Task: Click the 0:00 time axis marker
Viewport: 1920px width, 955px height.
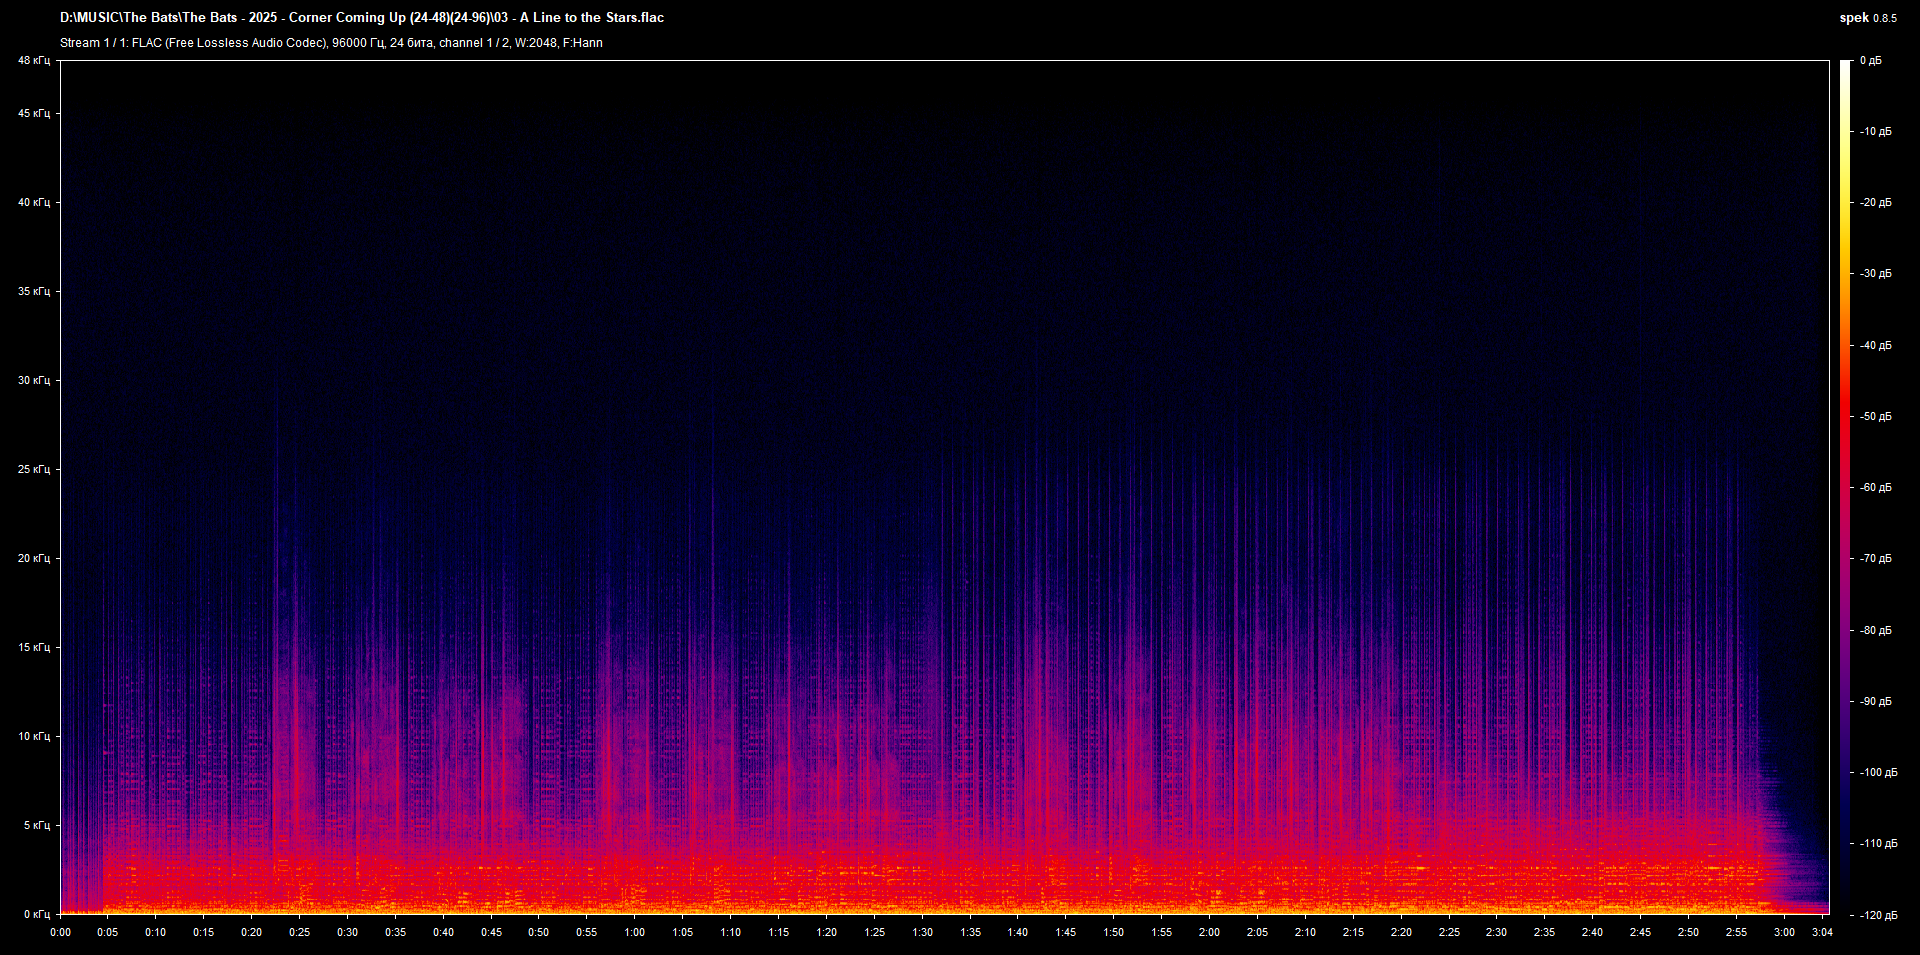Action: [x=61, y=932]
